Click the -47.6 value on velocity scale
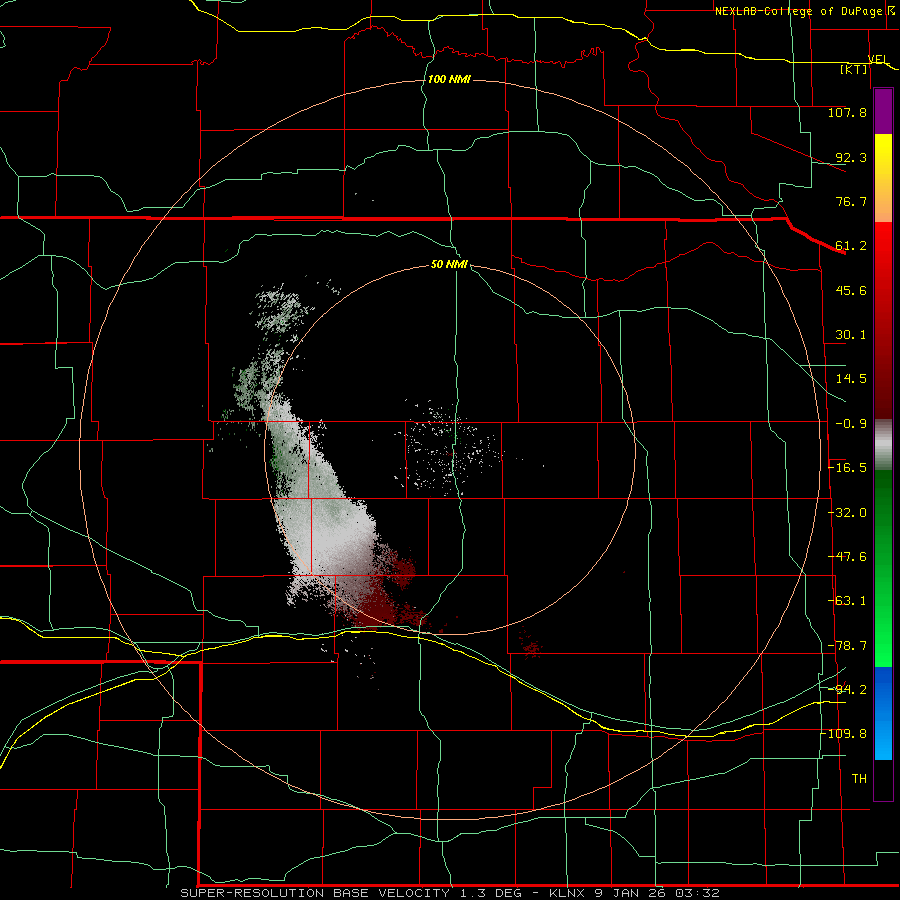This screenshot has width=900, height=900. pyautogui.click(x=847, y=557)
